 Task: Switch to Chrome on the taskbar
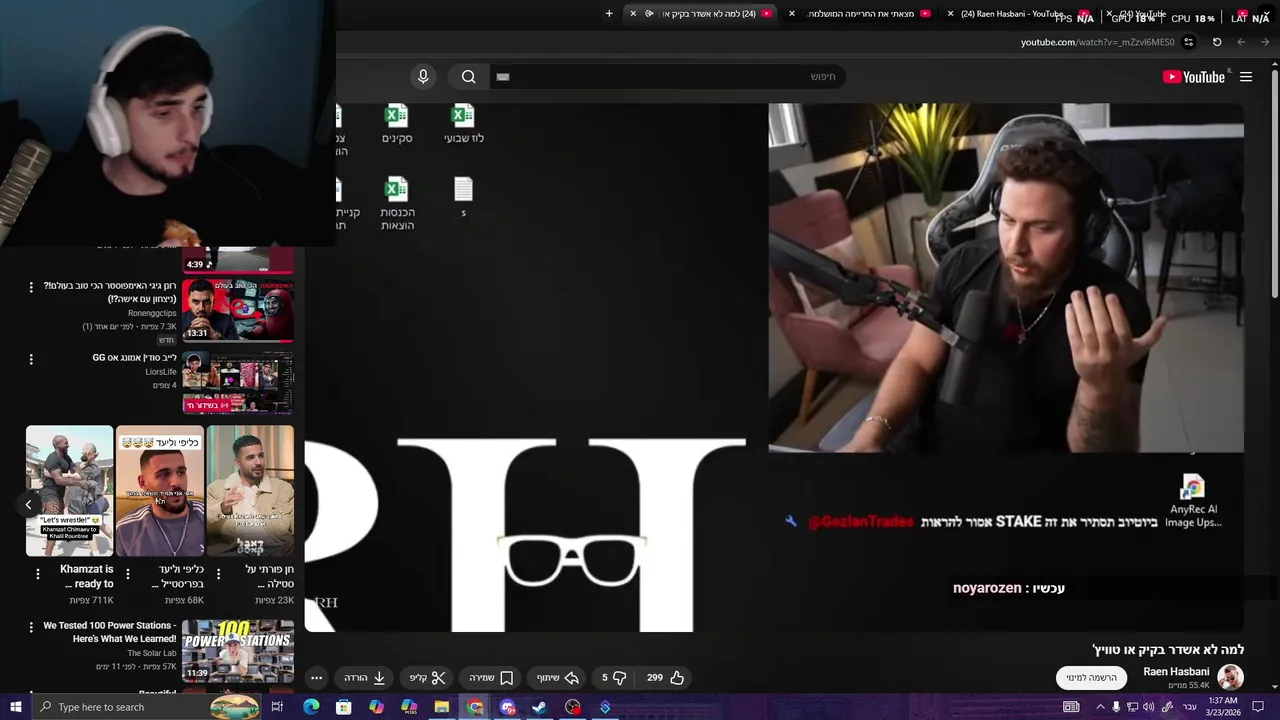pos(475,707)
